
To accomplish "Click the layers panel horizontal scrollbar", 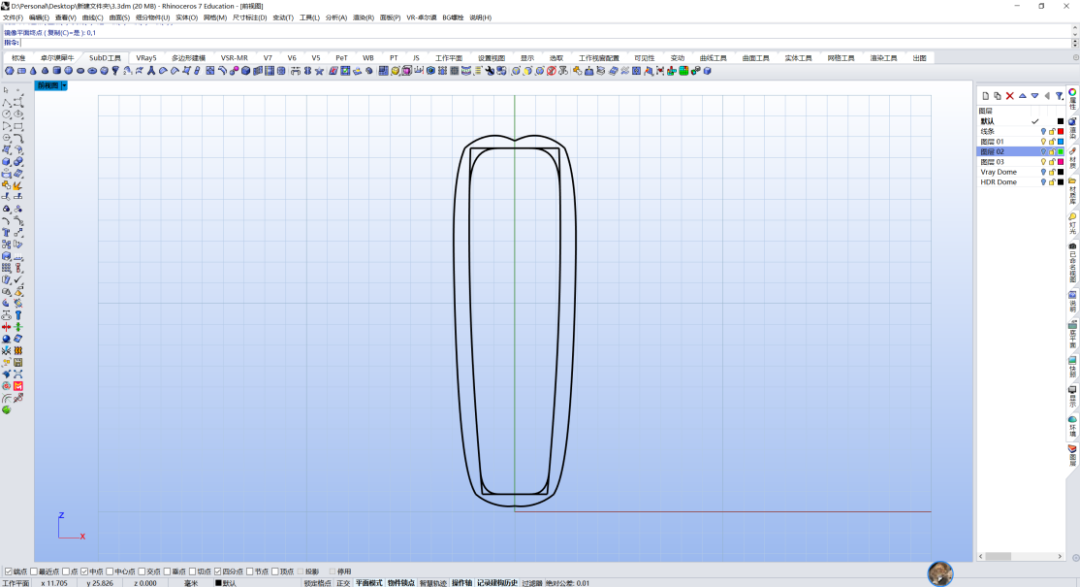I will tap(1021, 556).
